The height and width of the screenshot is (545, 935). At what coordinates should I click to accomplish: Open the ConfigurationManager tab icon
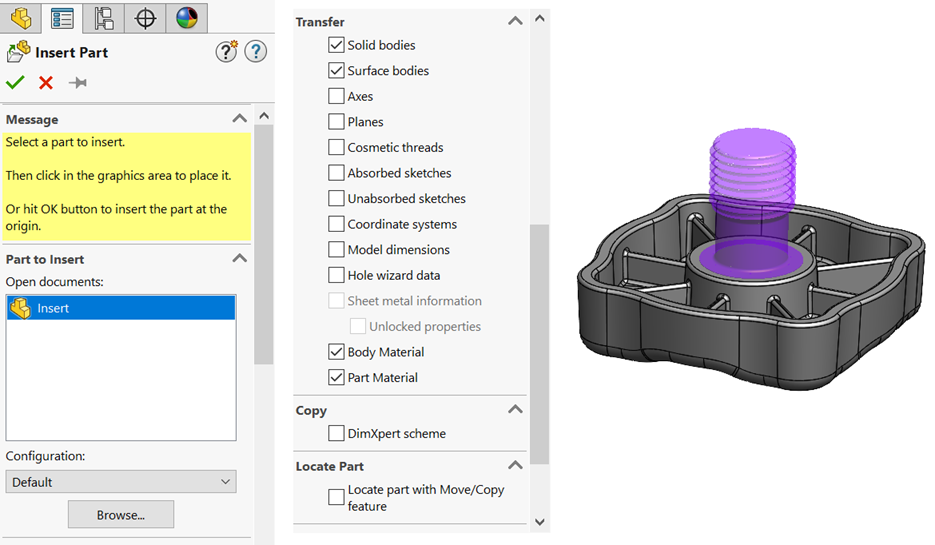click(104, 18)
